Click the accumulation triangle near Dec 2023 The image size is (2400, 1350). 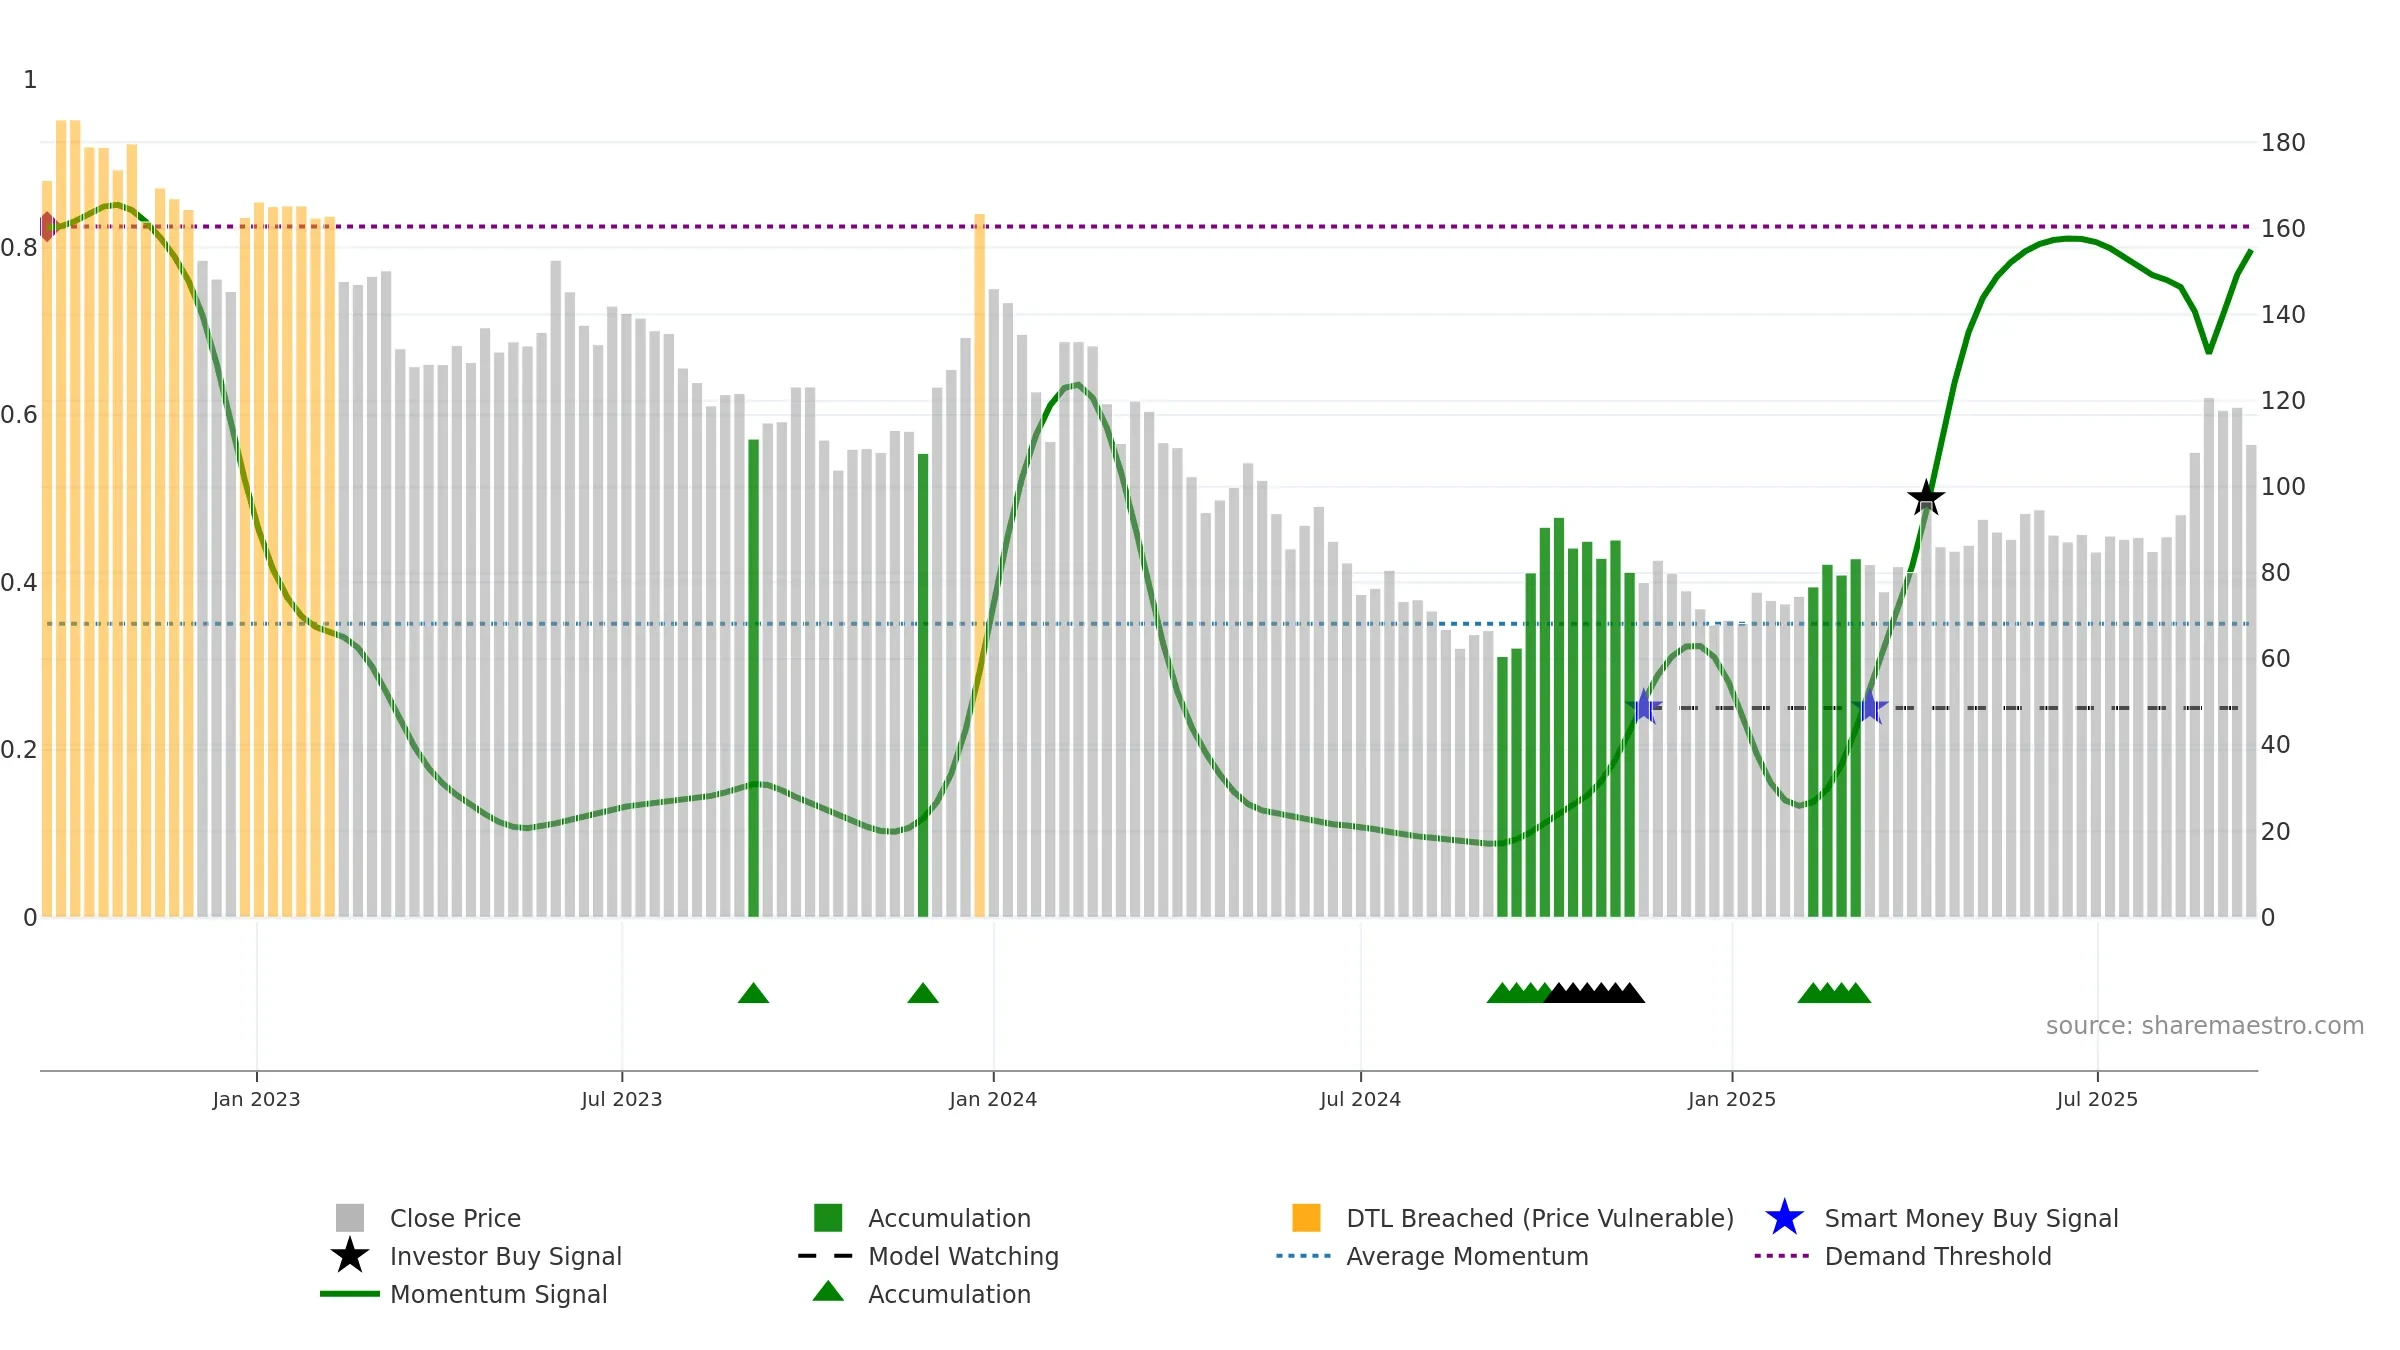tap(923, 993)
